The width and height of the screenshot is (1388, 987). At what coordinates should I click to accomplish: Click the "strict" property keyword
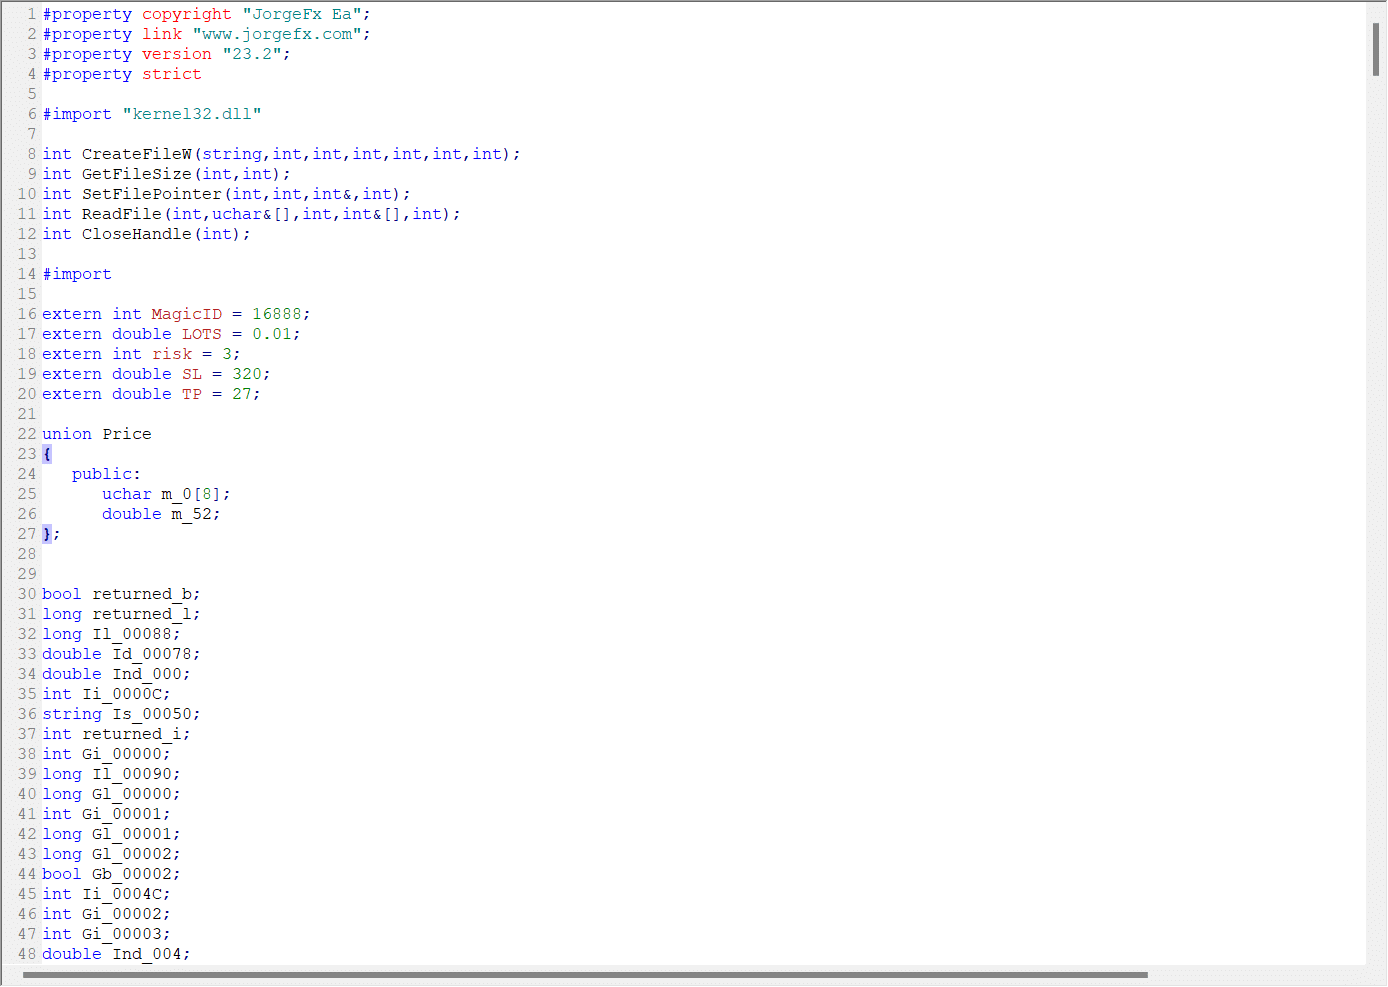pyautogui.click(x=172, y=74)
